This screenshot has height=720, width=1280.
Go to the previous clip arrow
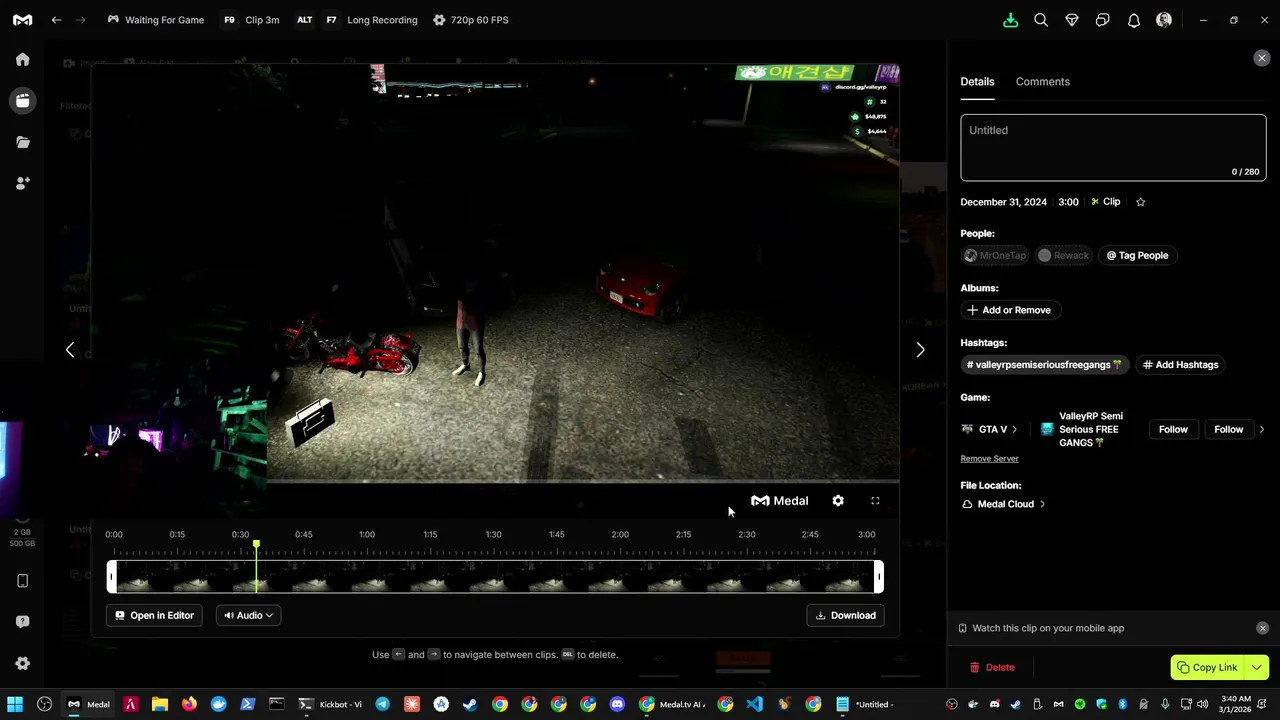pos(69,350)
